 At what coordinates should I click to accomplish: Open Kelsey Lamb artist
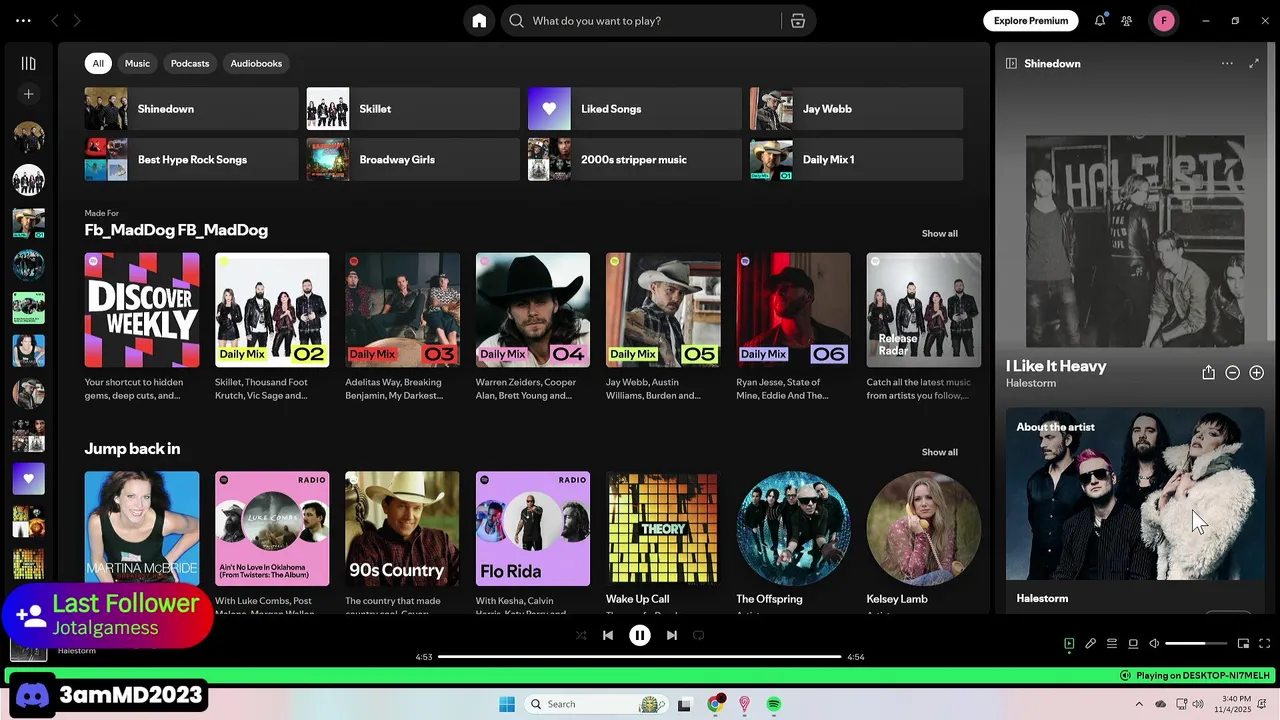click(924, 529)
